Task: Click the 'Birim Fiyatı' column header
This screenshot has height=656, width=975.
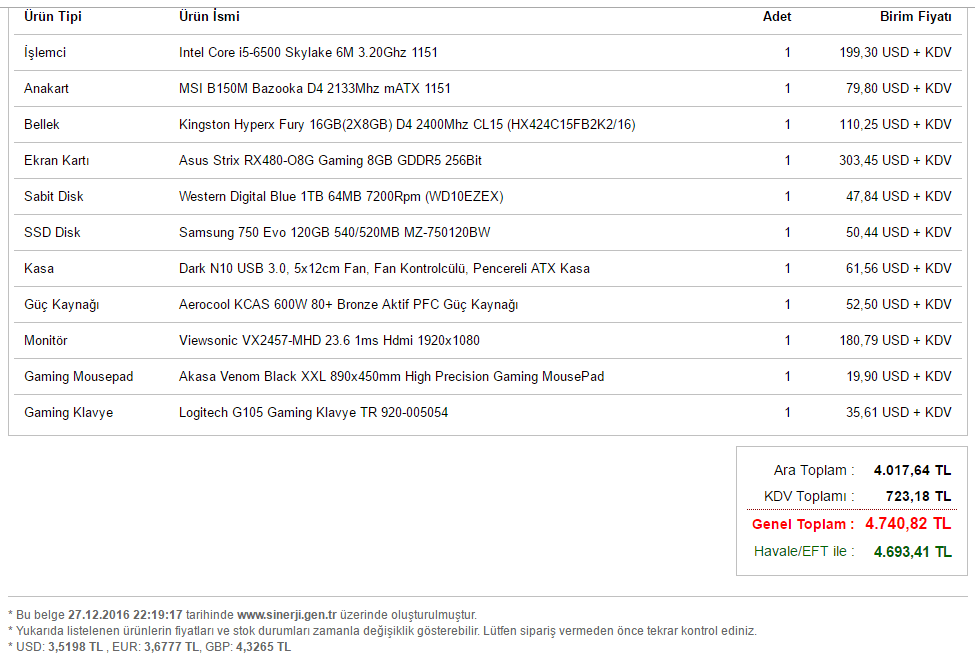Action: click(915, 17)
